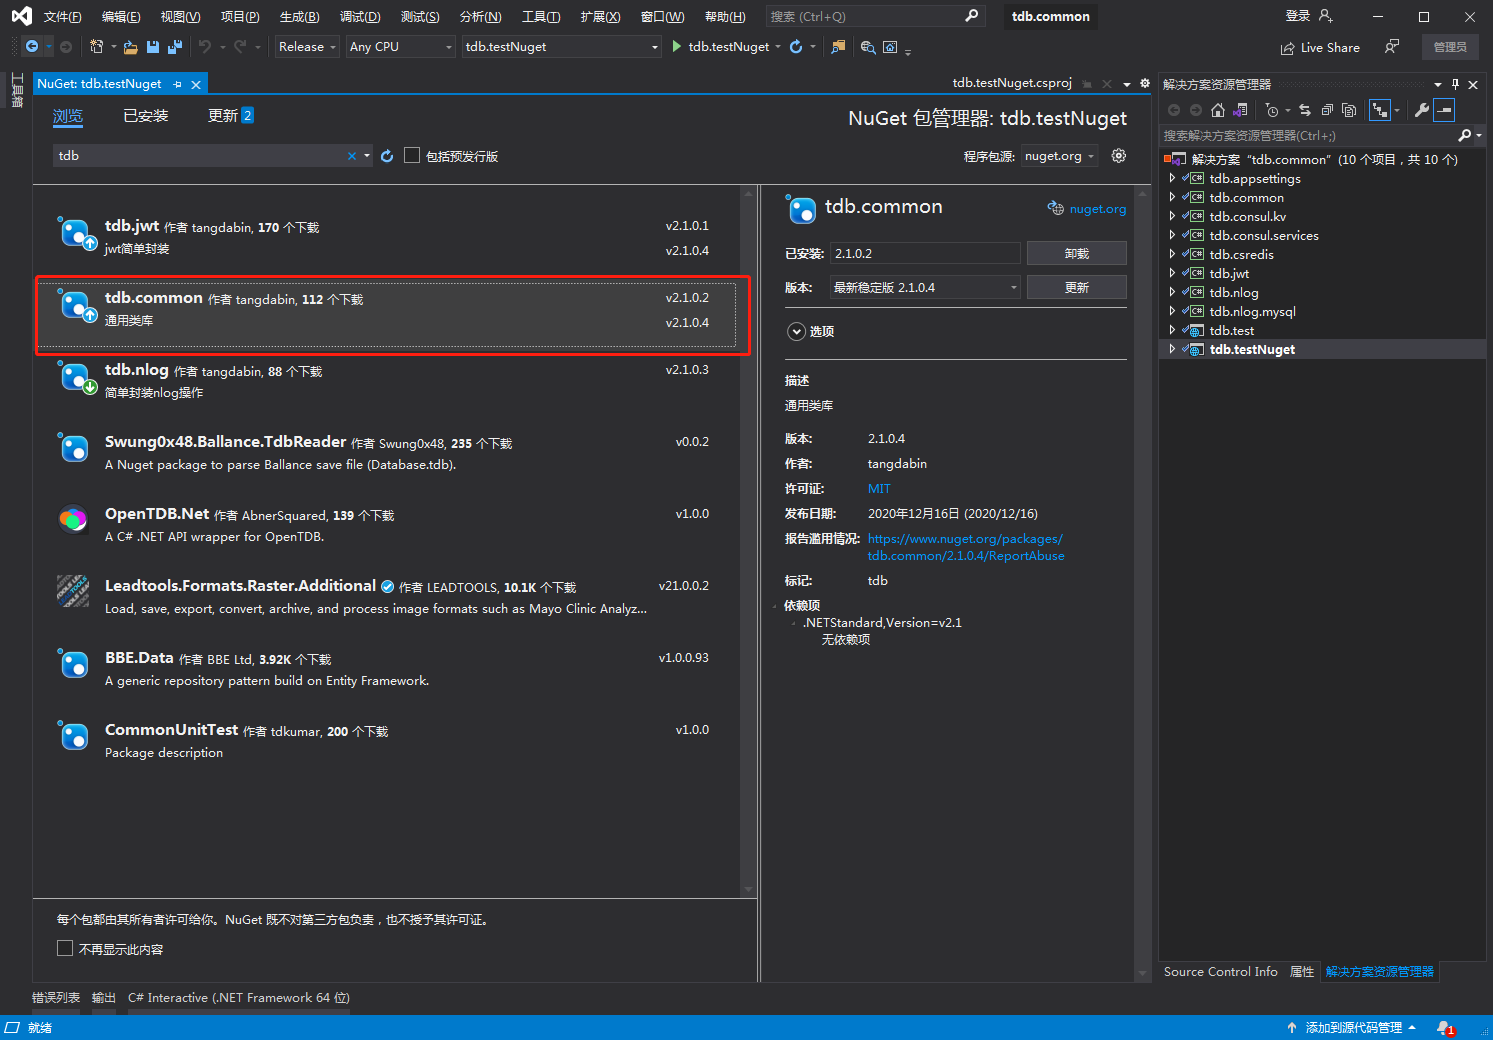This screenshot has width=1493, height=1040.
Task: Click the Solution Explorer search field
Action: point(1308,135)
